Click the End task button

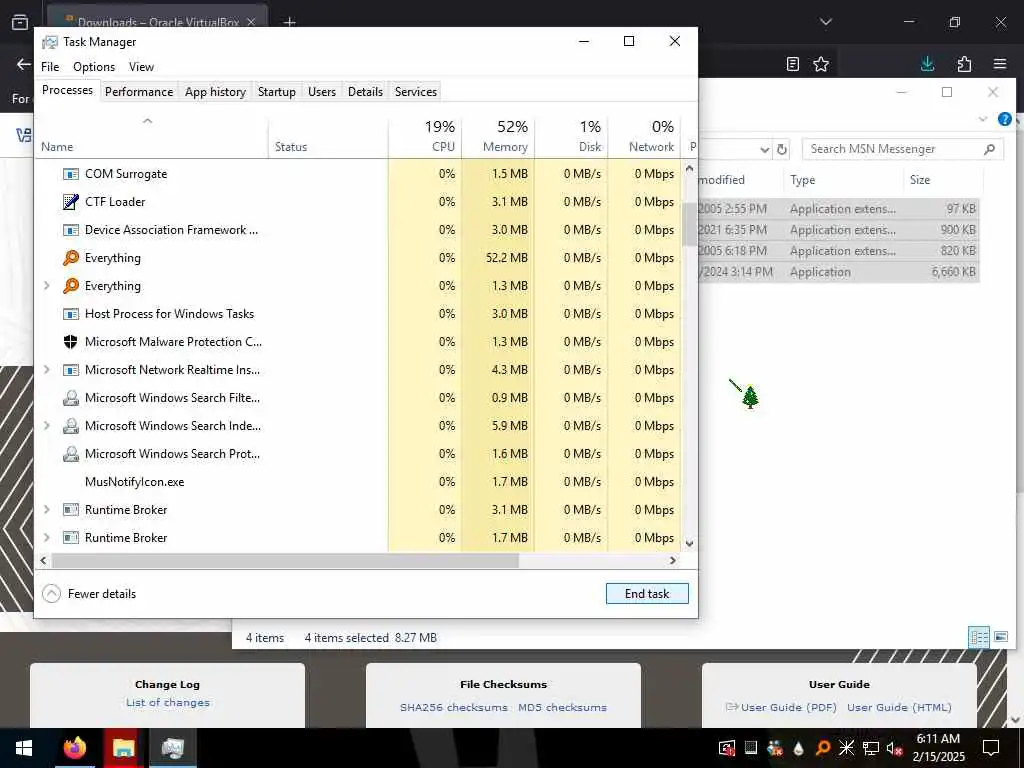[x=647, y=594]
